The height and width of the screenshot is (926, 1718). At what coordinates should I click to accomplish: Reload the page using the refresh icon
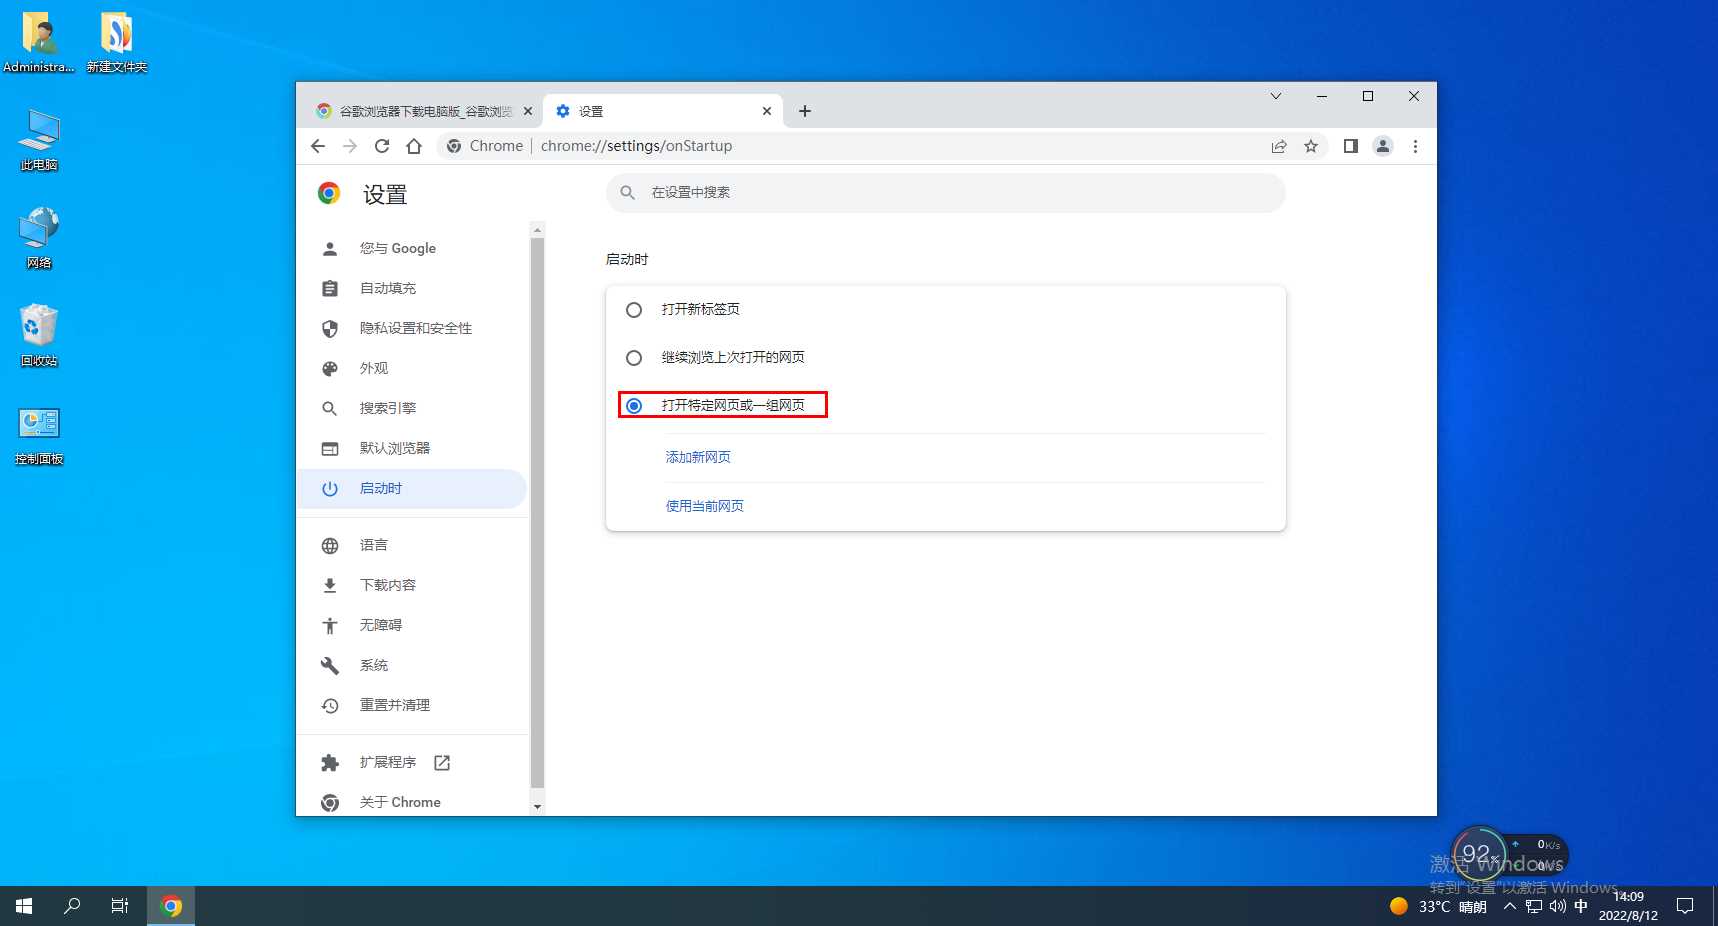(x=382, y=146)
